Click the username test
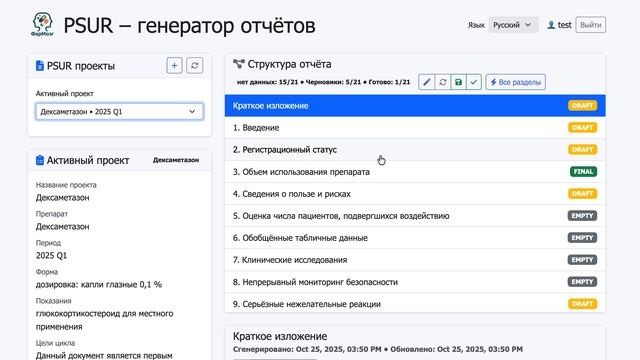 [564, 25]
